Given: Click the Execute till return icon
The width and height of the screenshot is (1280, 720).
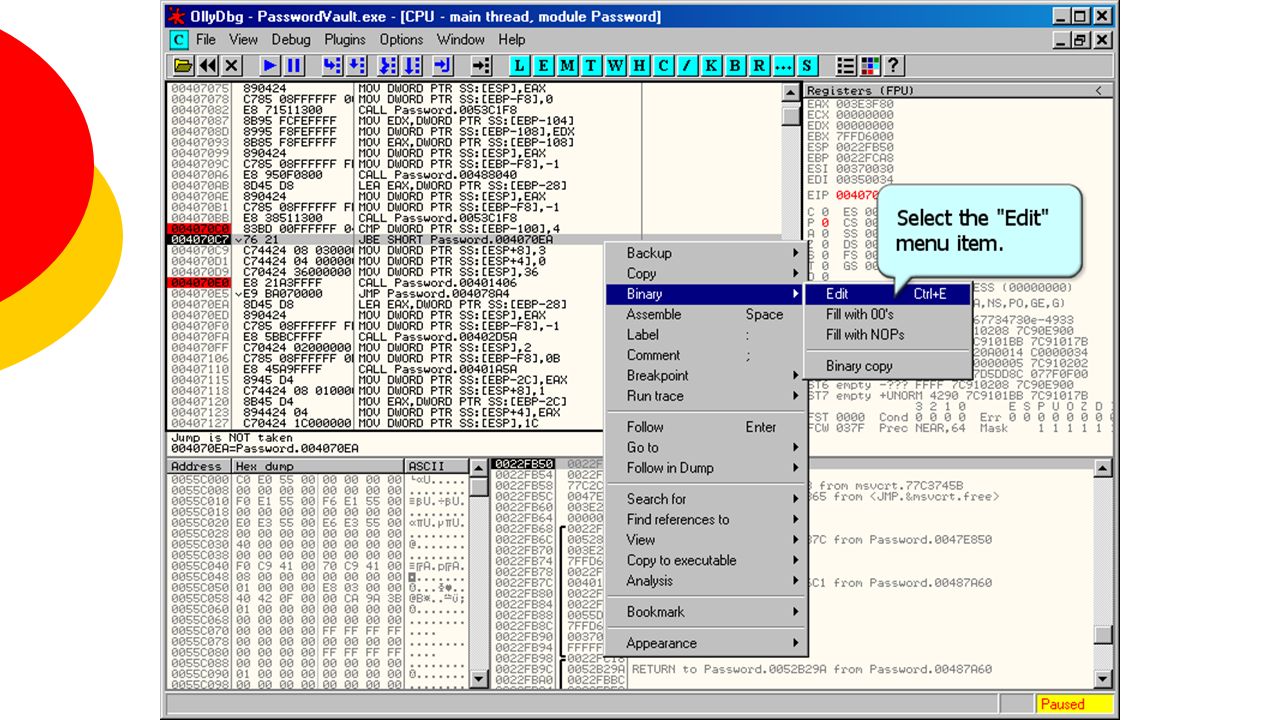Looking at the screenshot, I should [x=443, y=66].
